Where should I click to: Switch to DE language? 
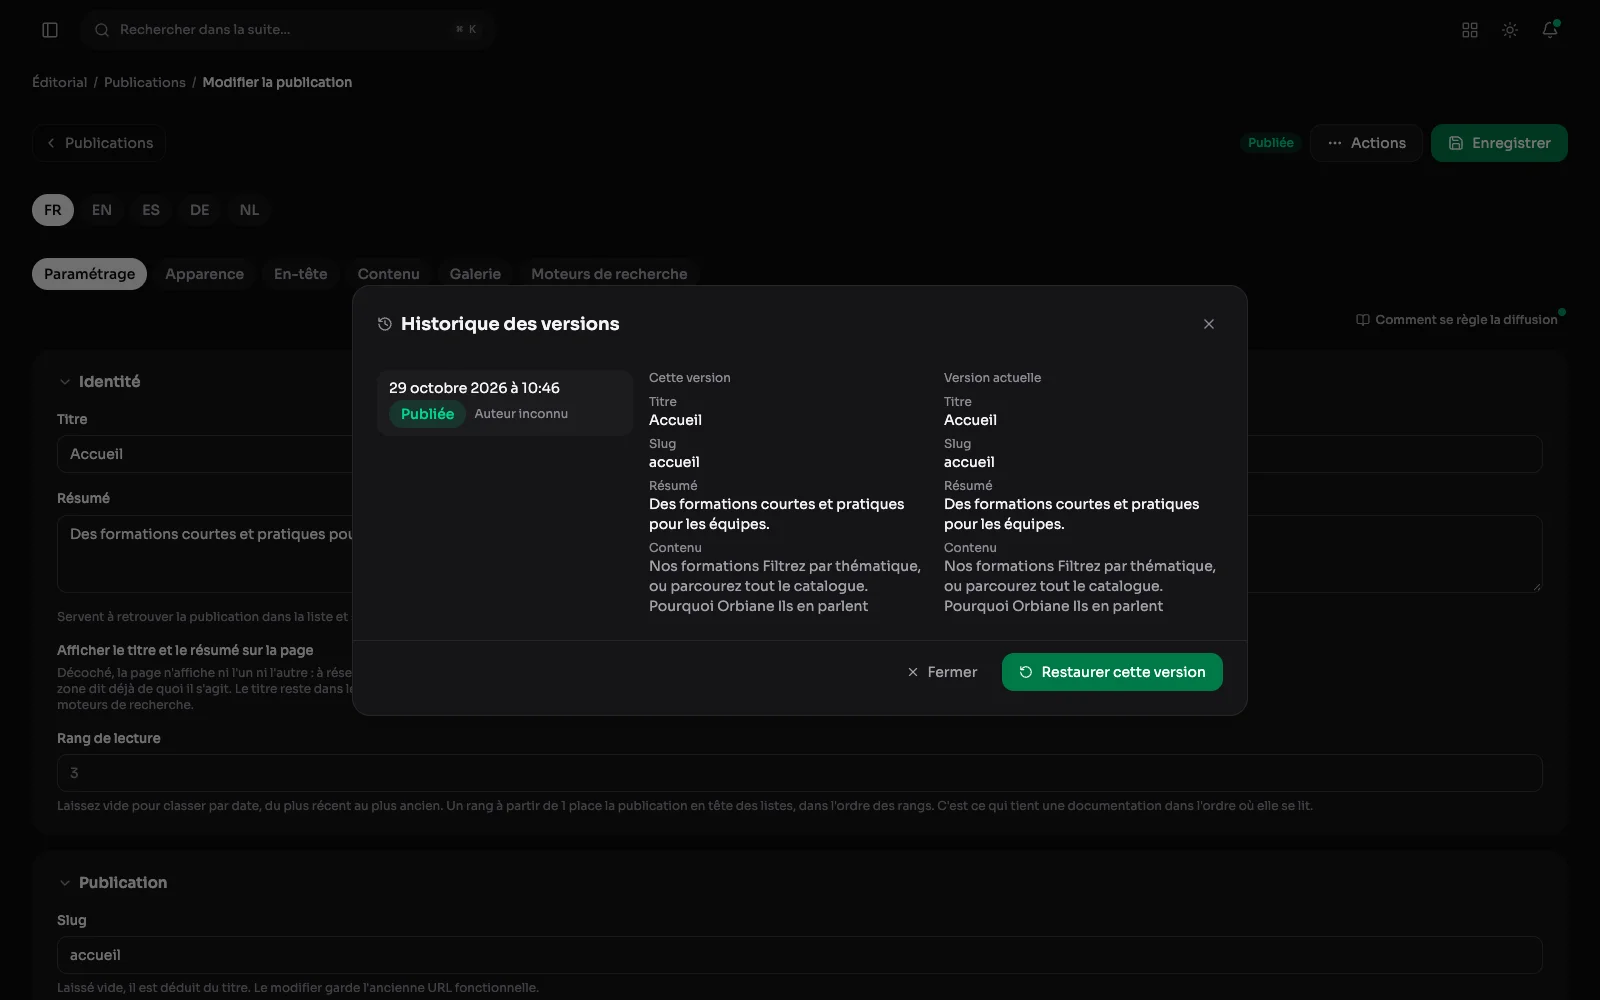[200, 210]
